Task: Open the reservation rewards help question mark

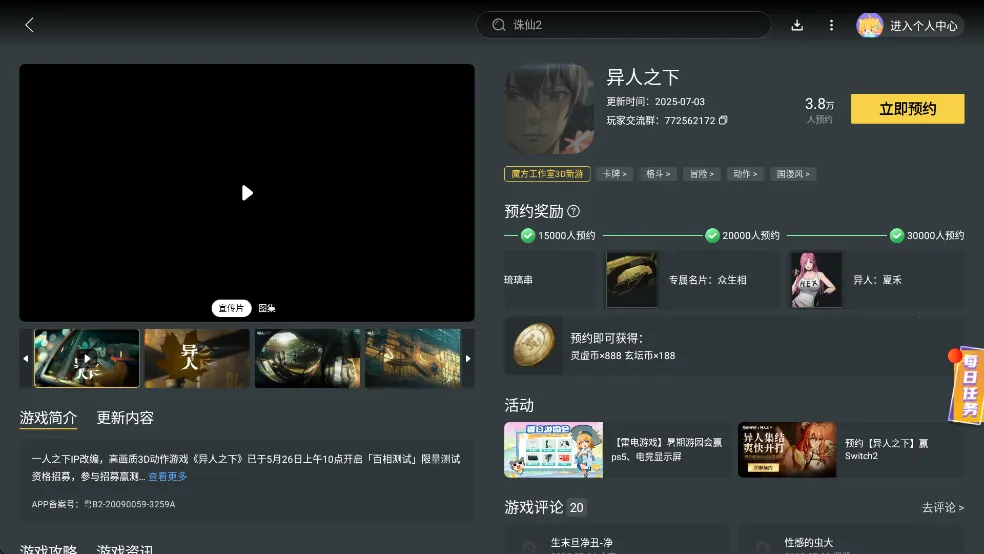Action: [x=573, y=211]
